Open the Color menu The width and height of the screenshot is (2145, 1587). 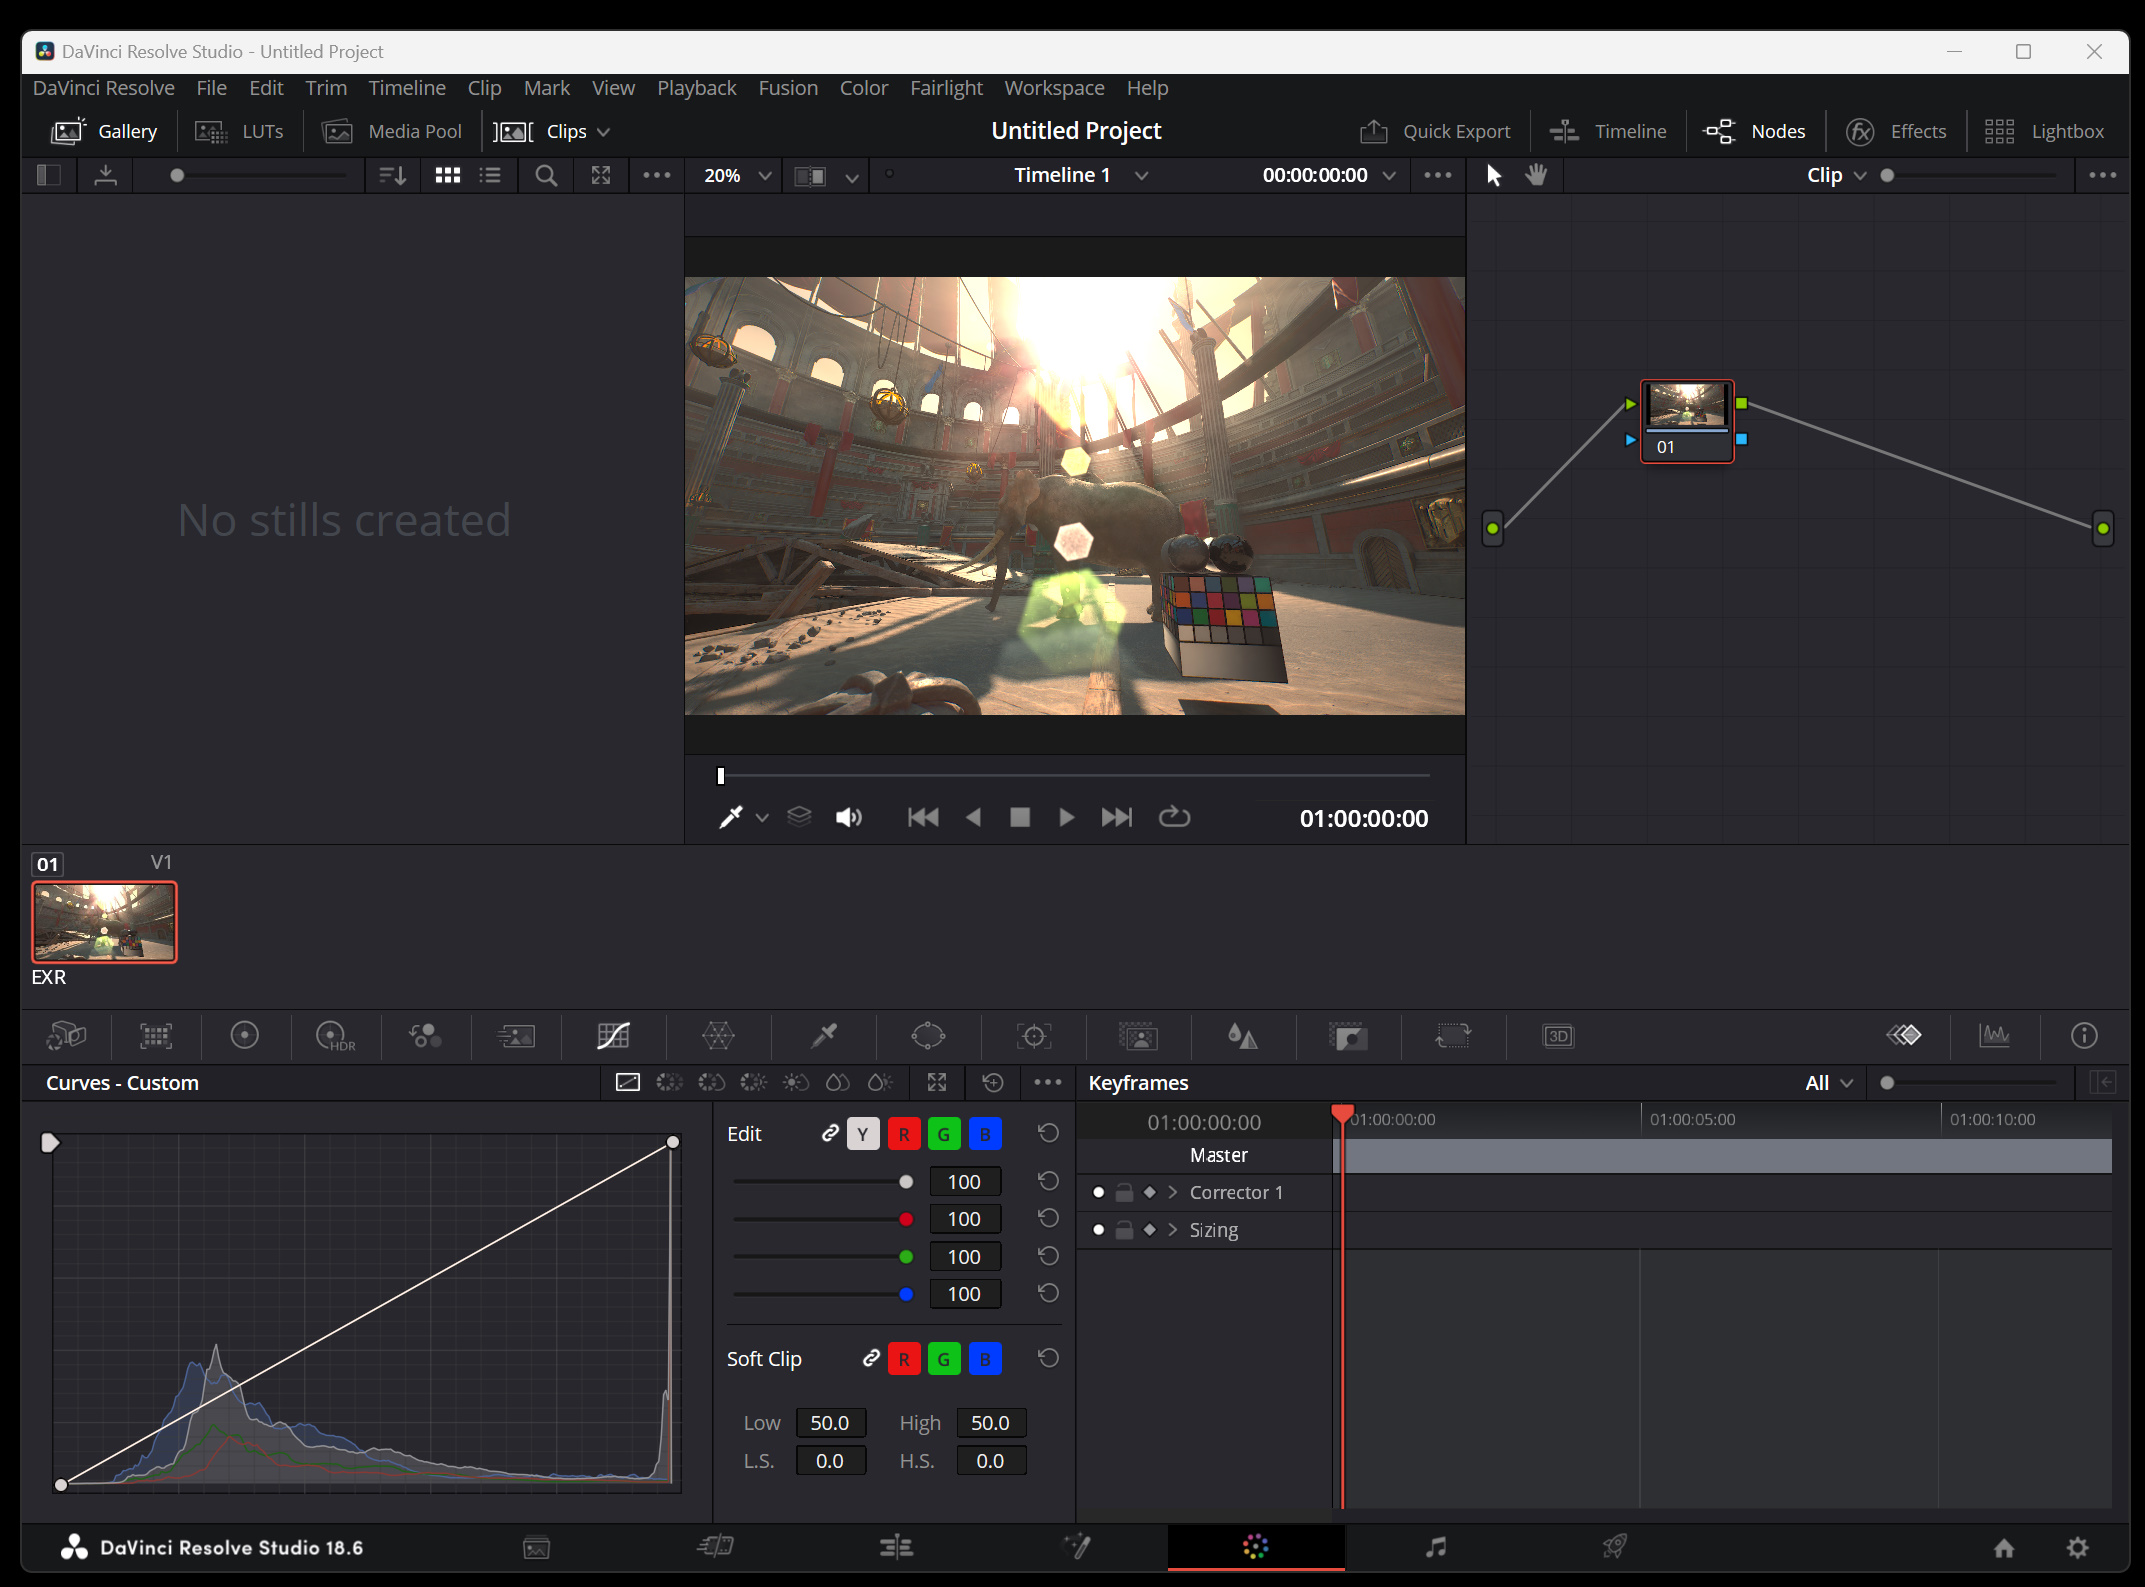point(863,88)
